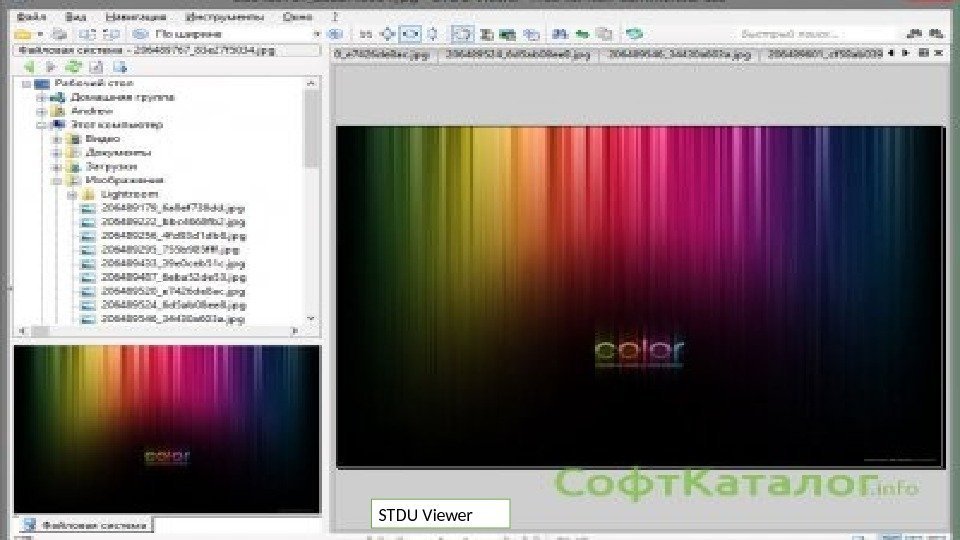Click the find previous binoculars icon
The height and width of the screenshot is (540, 960).
point(914,34)
